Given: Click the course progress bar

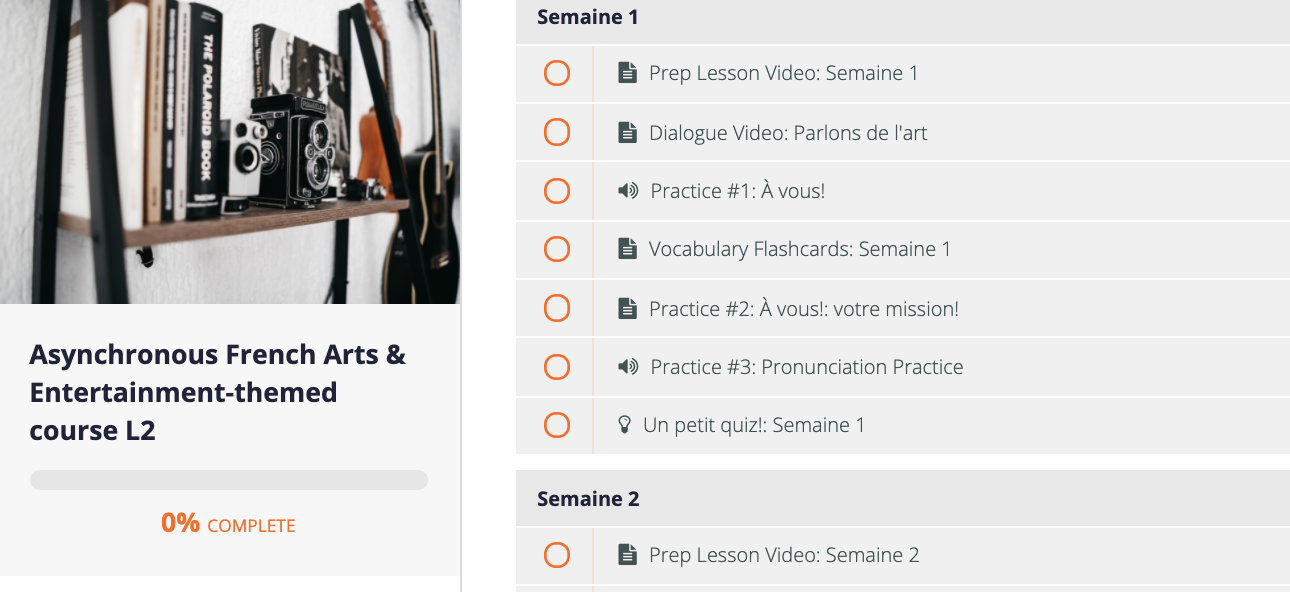Looking at the screenshot, I should click(229, 480).
